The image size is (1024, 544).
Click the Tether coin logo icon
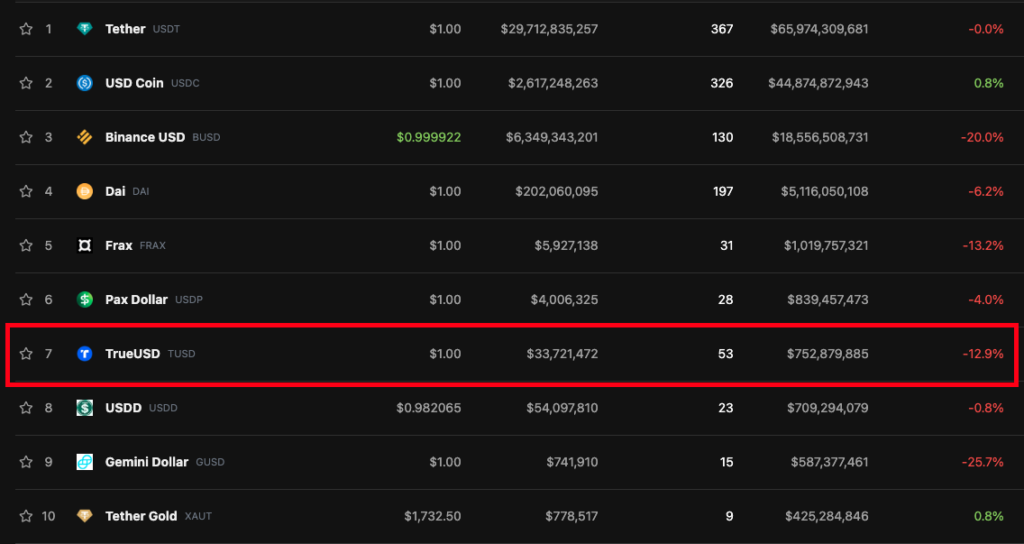click(x=85, y=29)
